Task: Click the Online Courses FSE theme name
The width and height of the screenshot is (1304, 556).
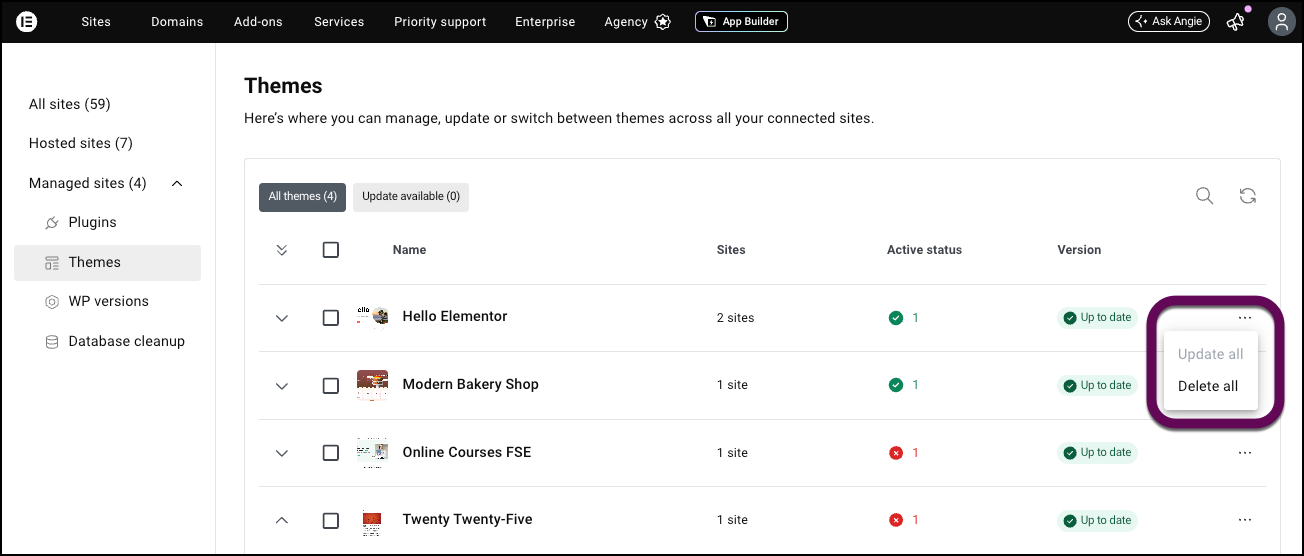Action: tap(467, 452)
